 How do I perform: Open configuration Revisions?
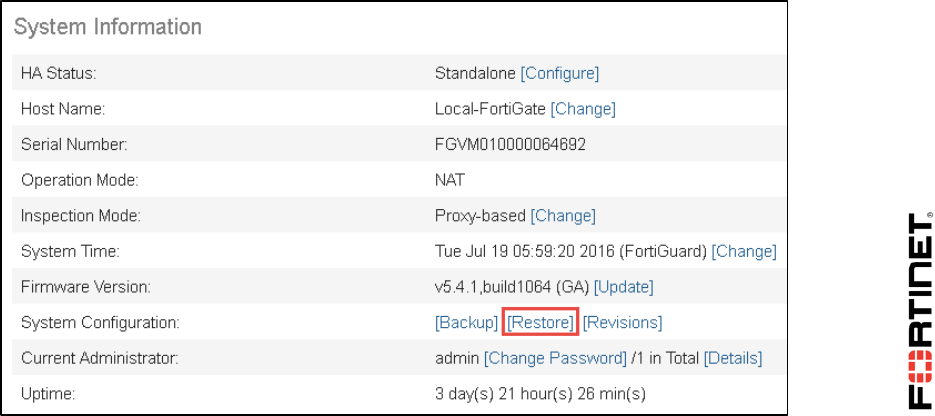pyautogui.click(x=622, y=323)
